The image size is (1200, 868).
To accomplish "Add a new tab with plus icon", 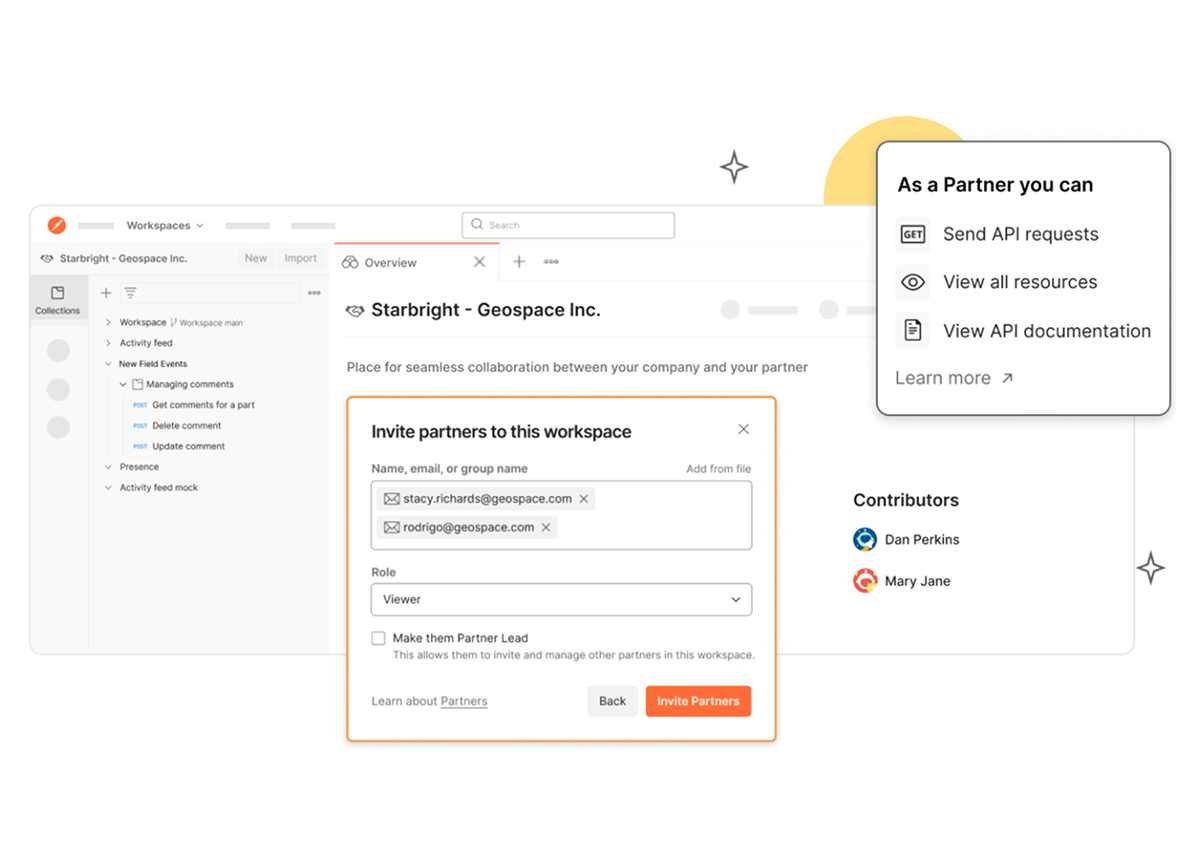I will pyautogui.click(x=519, y=262).
